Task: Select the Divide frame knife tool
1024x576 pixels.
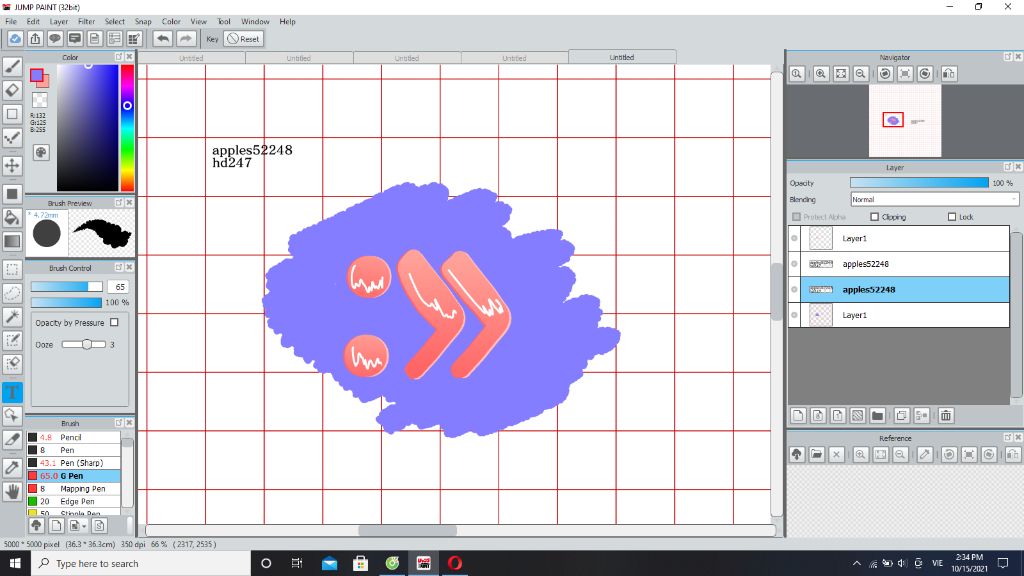Action: click(x=12, y=439)
